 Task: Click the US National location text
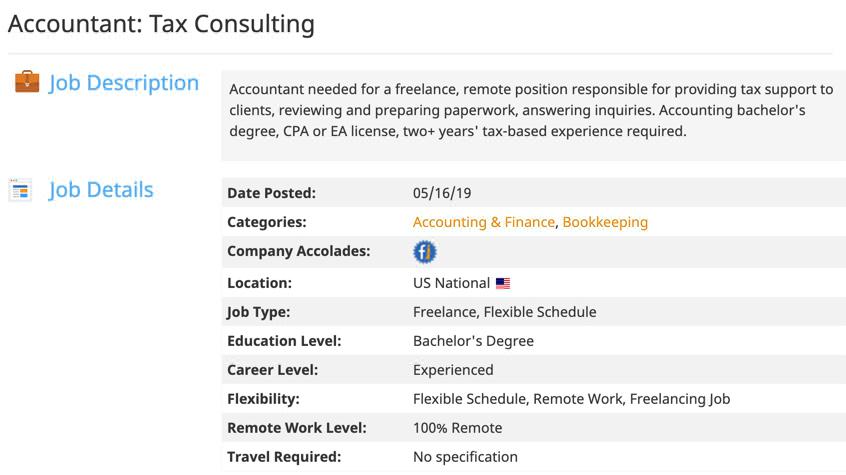[x=451, y=283]
